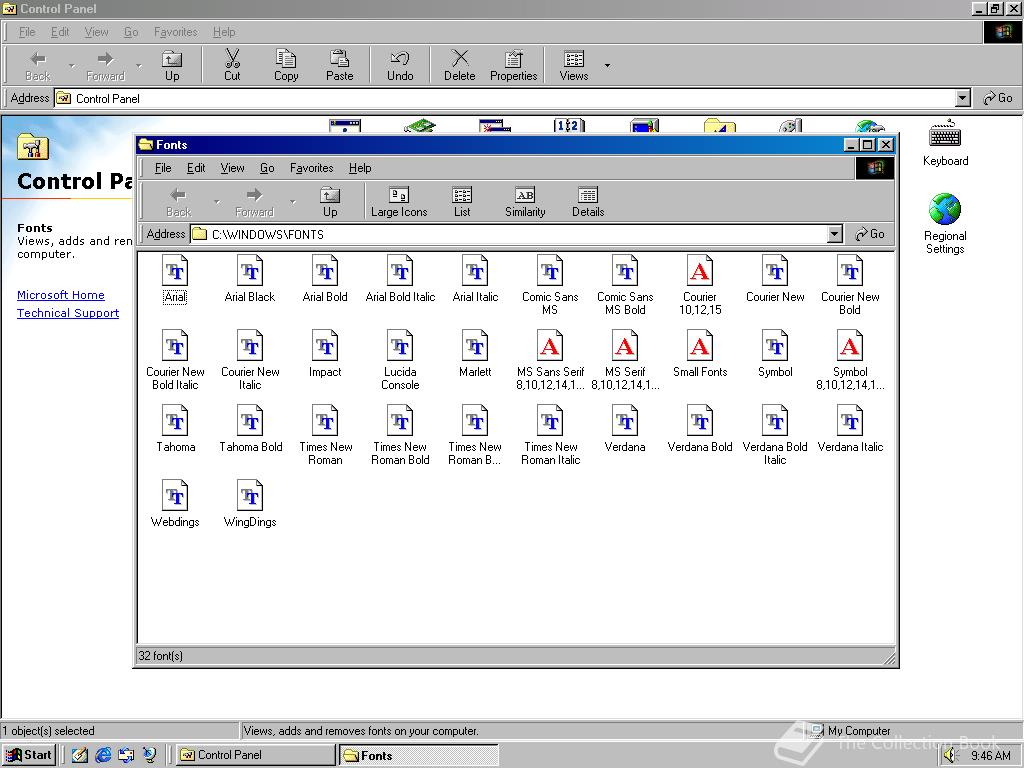The height and width of the screenshot is (768, 1024).
Task: Go Up one level in Fonts window
Action: coord(330,202)
